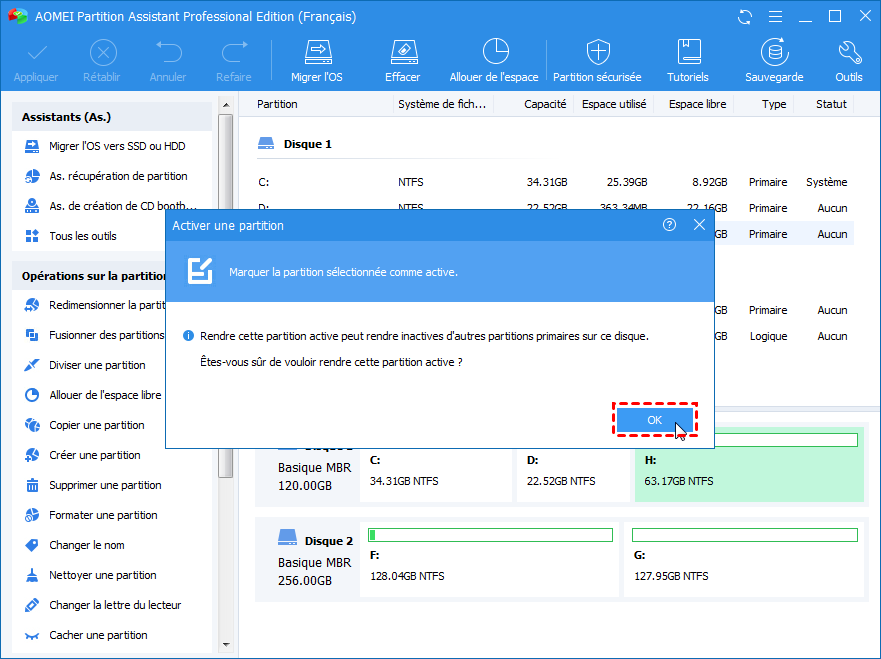The height and width of the screenshot is (659, 881).
Task: Click the Supprimer une partition trash icon
Action: pyautogui.click(x=32, y=485)
